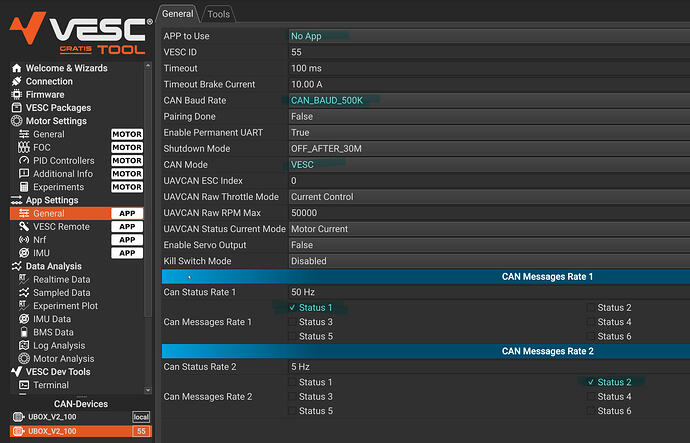Click the BMS Data battery icon

pos(24,332)
